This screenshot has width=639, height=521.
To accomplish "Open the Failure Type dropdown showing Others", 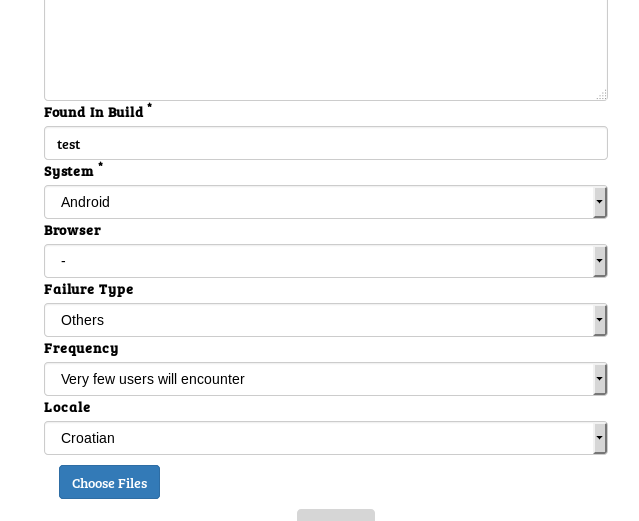I will 320,320.
